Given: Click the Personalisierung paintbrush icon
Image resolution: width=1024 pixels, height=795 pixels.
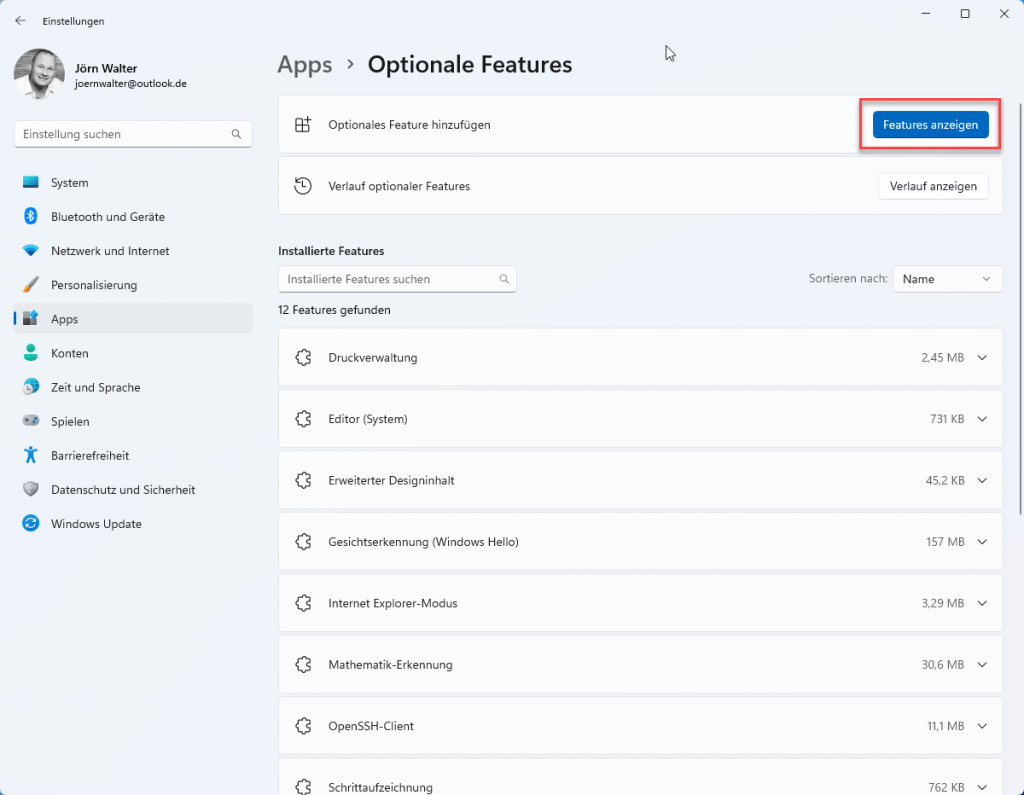Looking at the screenshot, I should [x=31, y=285].
